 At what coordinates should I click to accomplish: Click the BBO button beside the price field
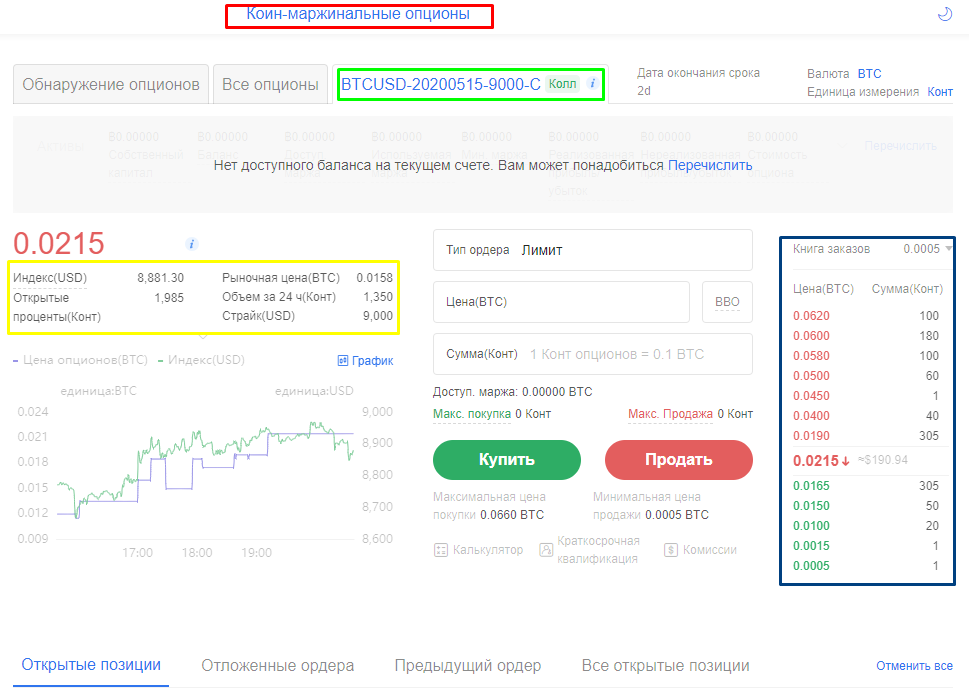pos(727,301)
